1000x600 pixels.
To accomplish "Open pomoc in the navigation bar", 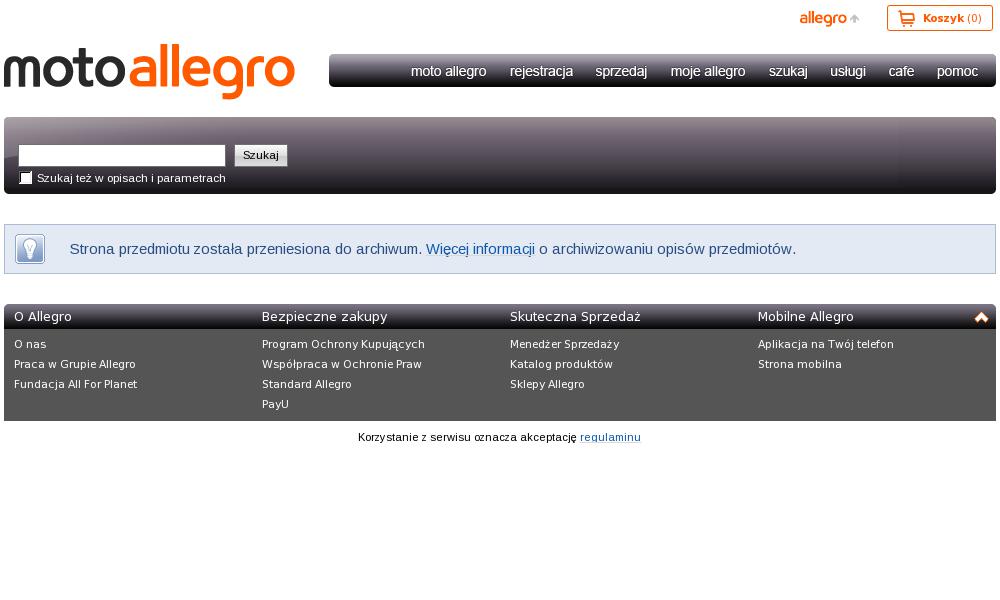I will 957,71.
